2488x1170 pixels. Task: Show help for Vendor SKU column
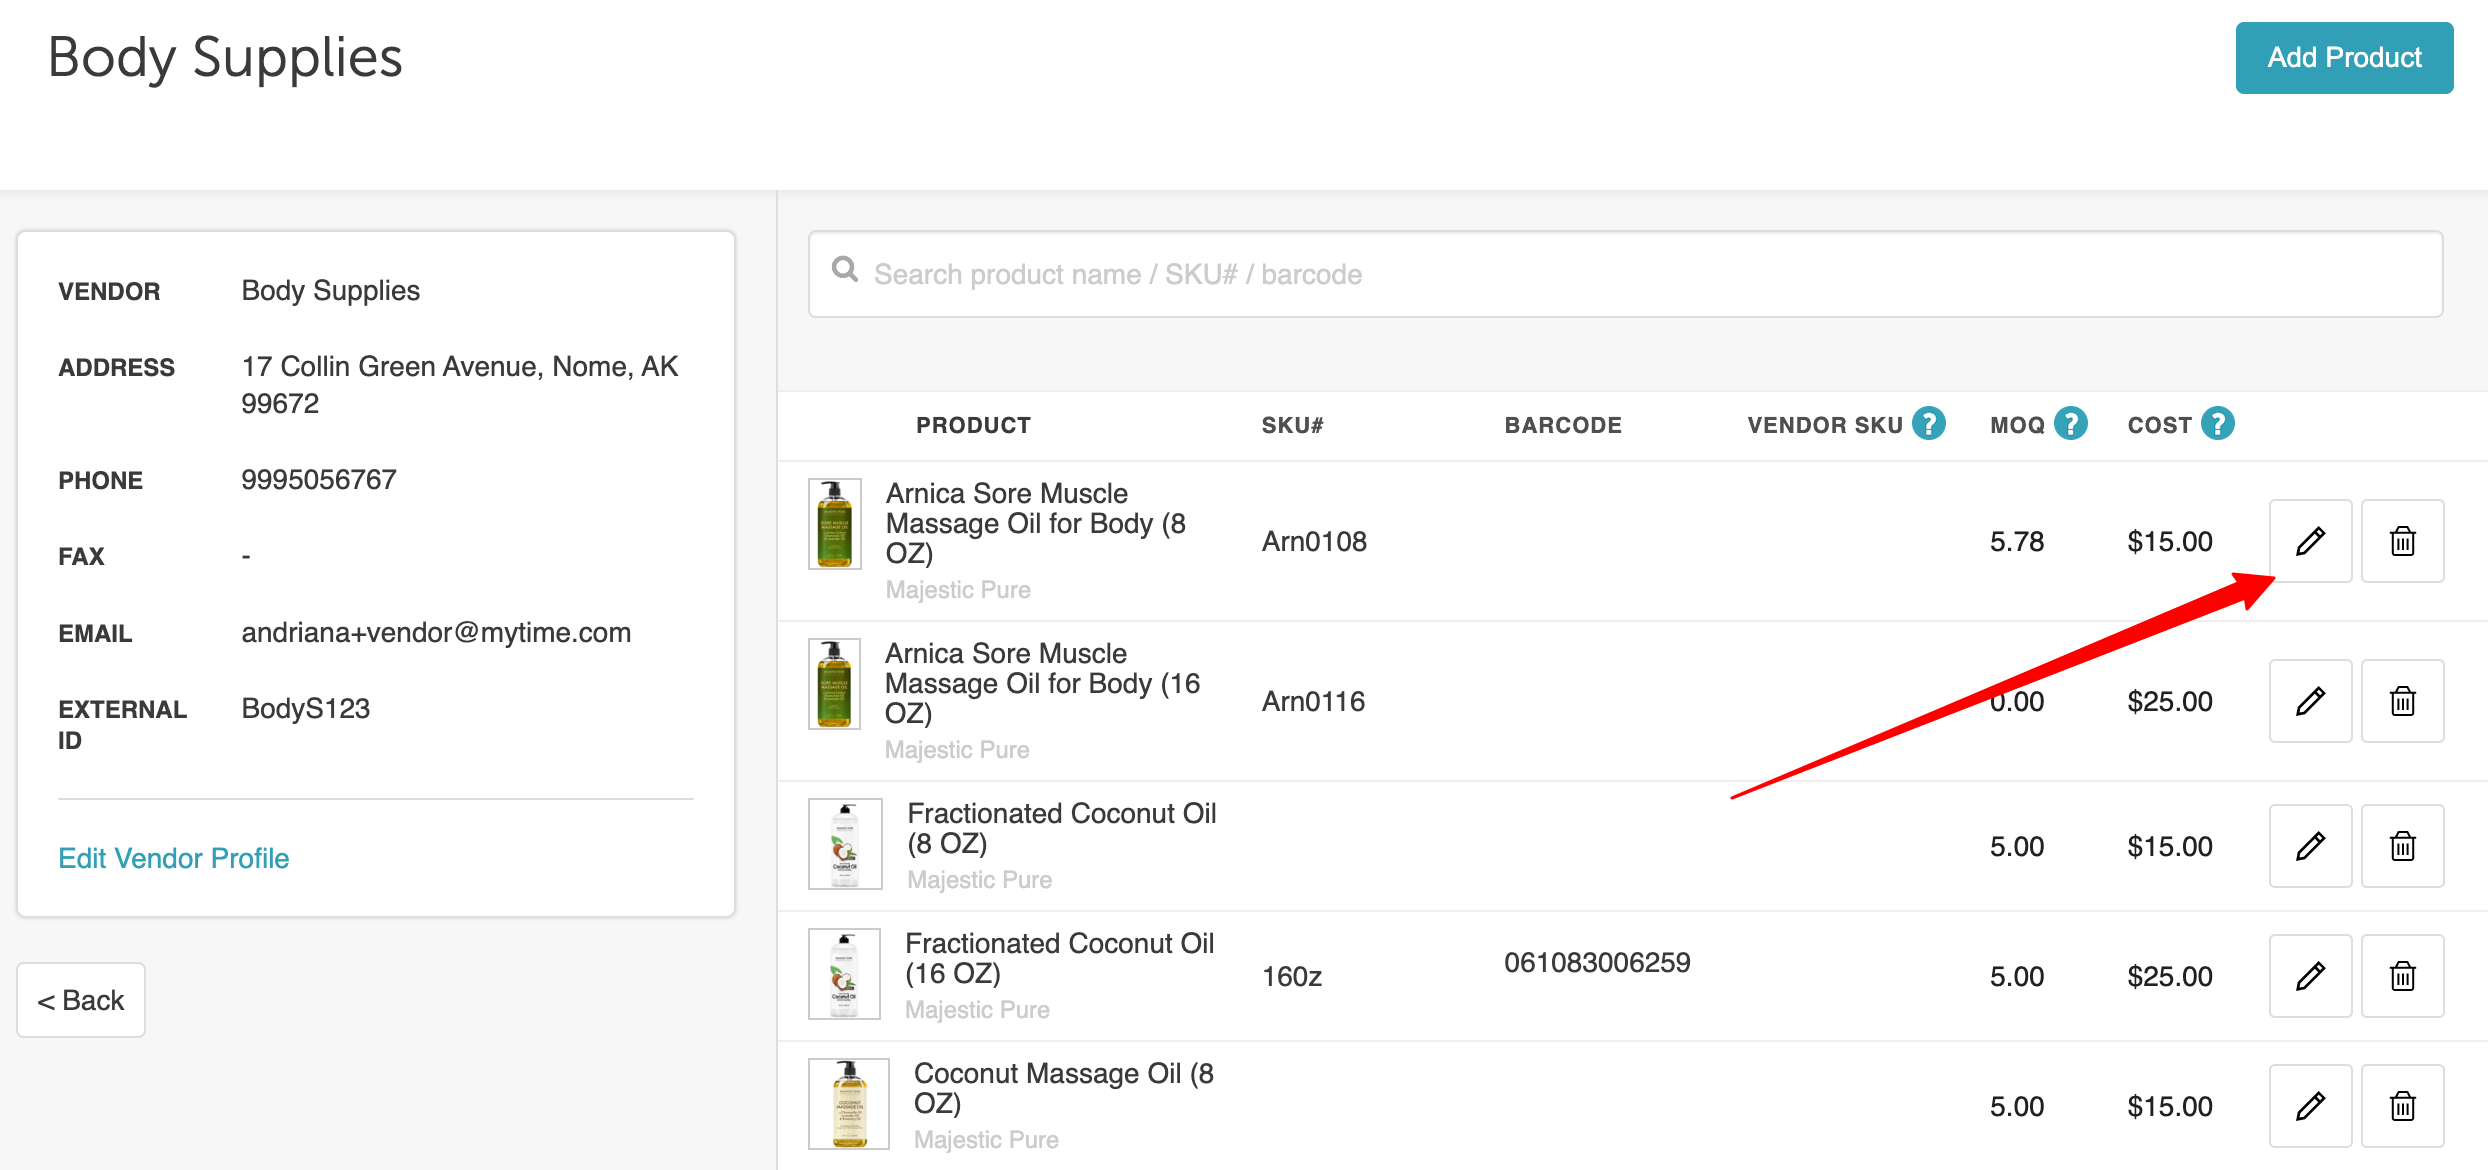pos(1929,424)
